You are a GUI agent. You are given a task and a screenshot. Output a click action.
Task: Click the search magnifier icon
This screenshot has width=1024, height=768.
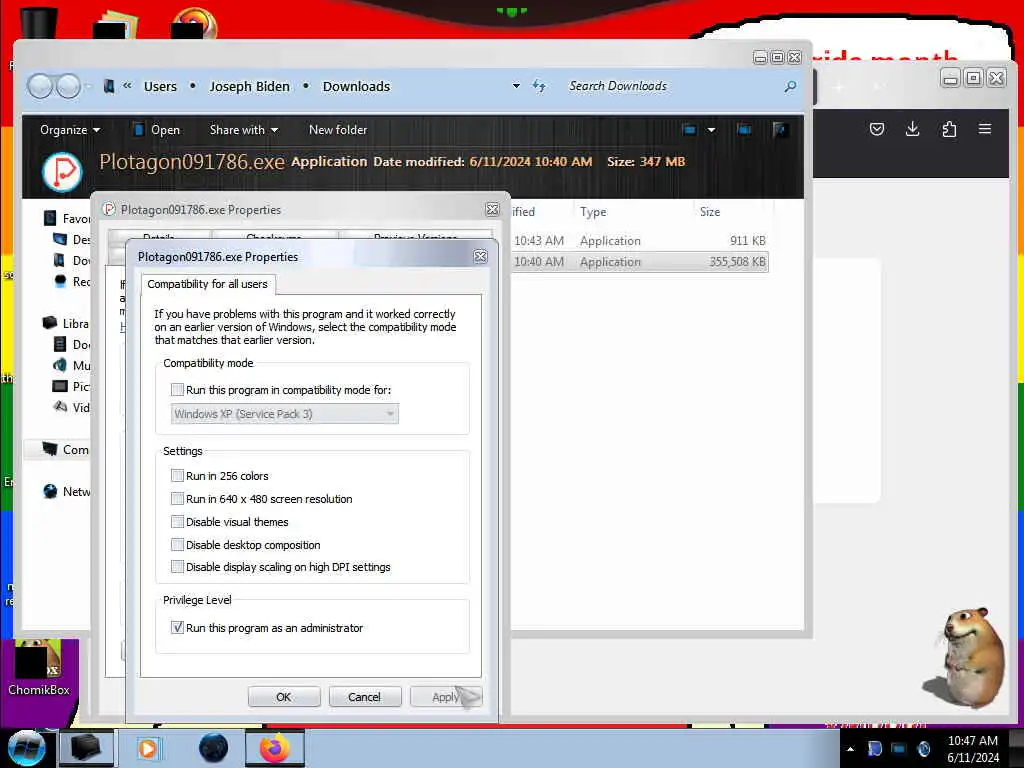click(x=790, y=86)
